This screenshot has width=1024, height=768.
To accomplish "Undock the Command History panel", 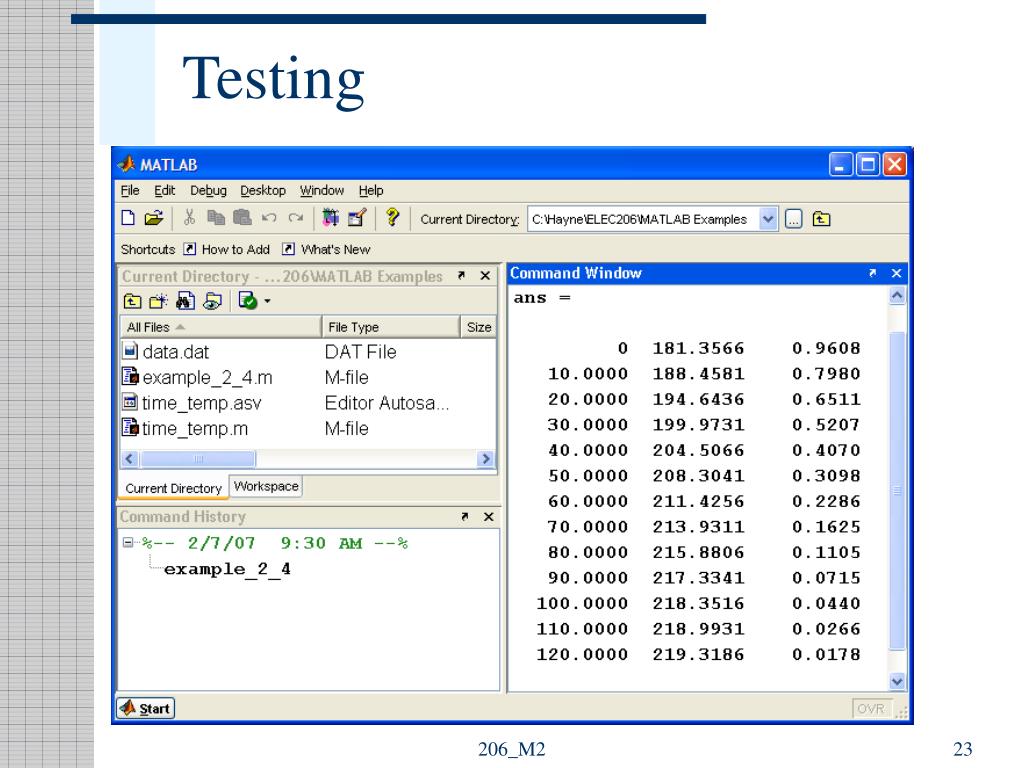I will click(464, 517).
